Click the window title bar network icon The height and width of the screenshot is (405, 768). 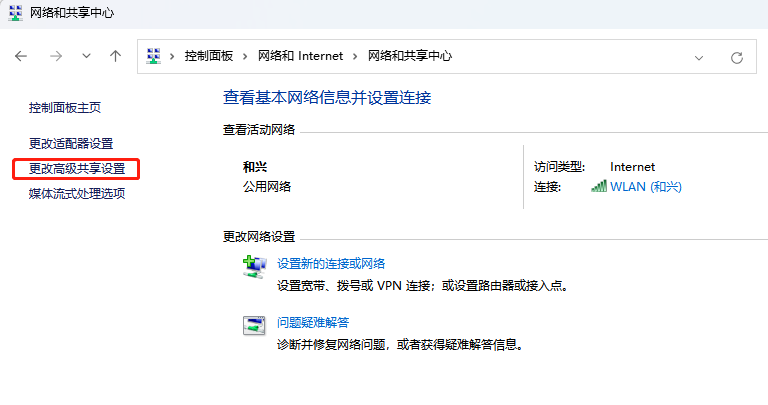pos(15,14)
